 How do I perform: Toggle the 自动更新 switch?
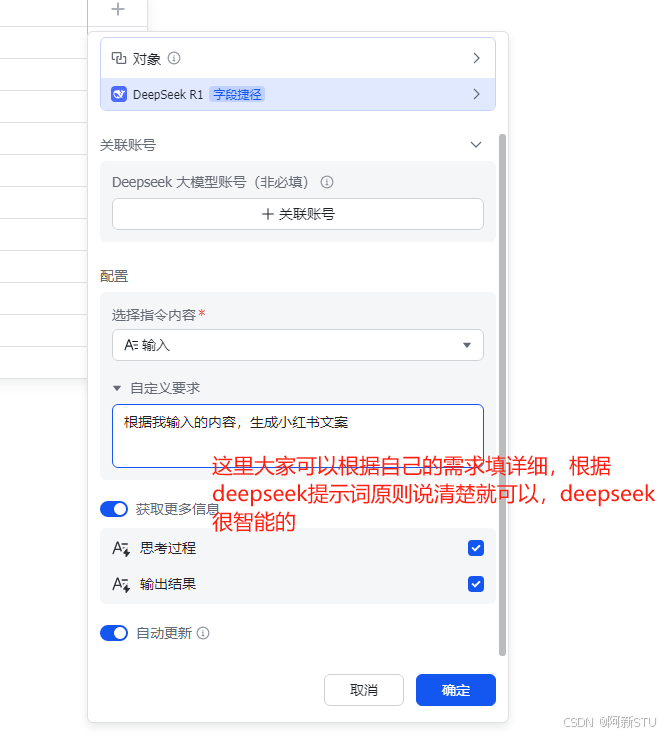click(114, 633)
